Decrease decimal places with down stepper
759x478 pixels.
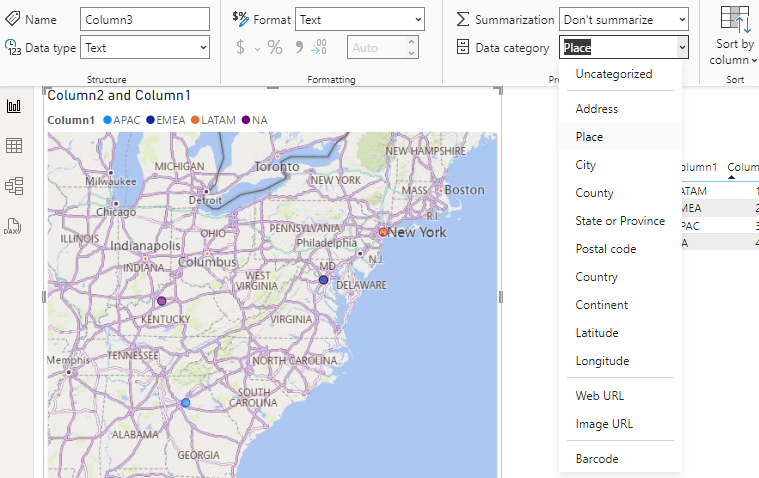[411, 53]
